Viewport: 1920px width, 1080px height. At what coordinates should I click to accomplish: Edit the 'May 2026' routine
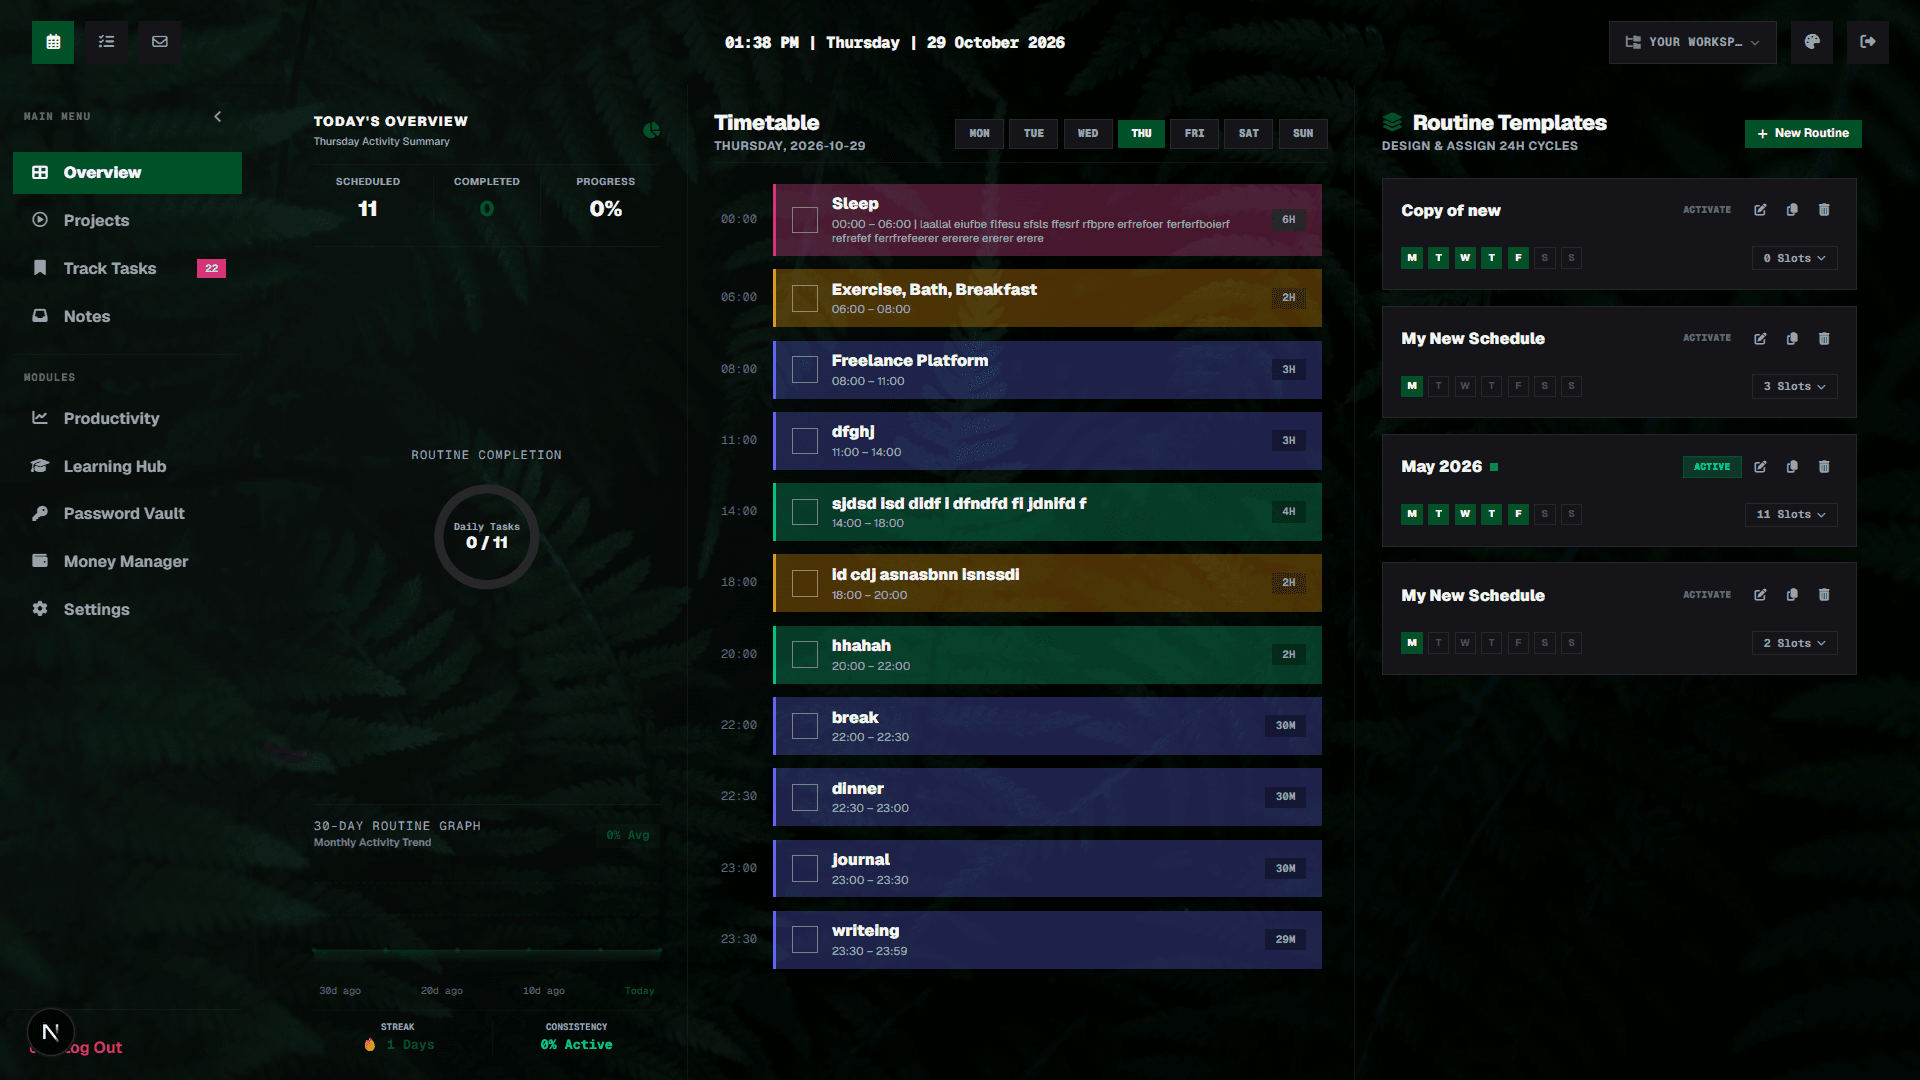click(1760, 467)
